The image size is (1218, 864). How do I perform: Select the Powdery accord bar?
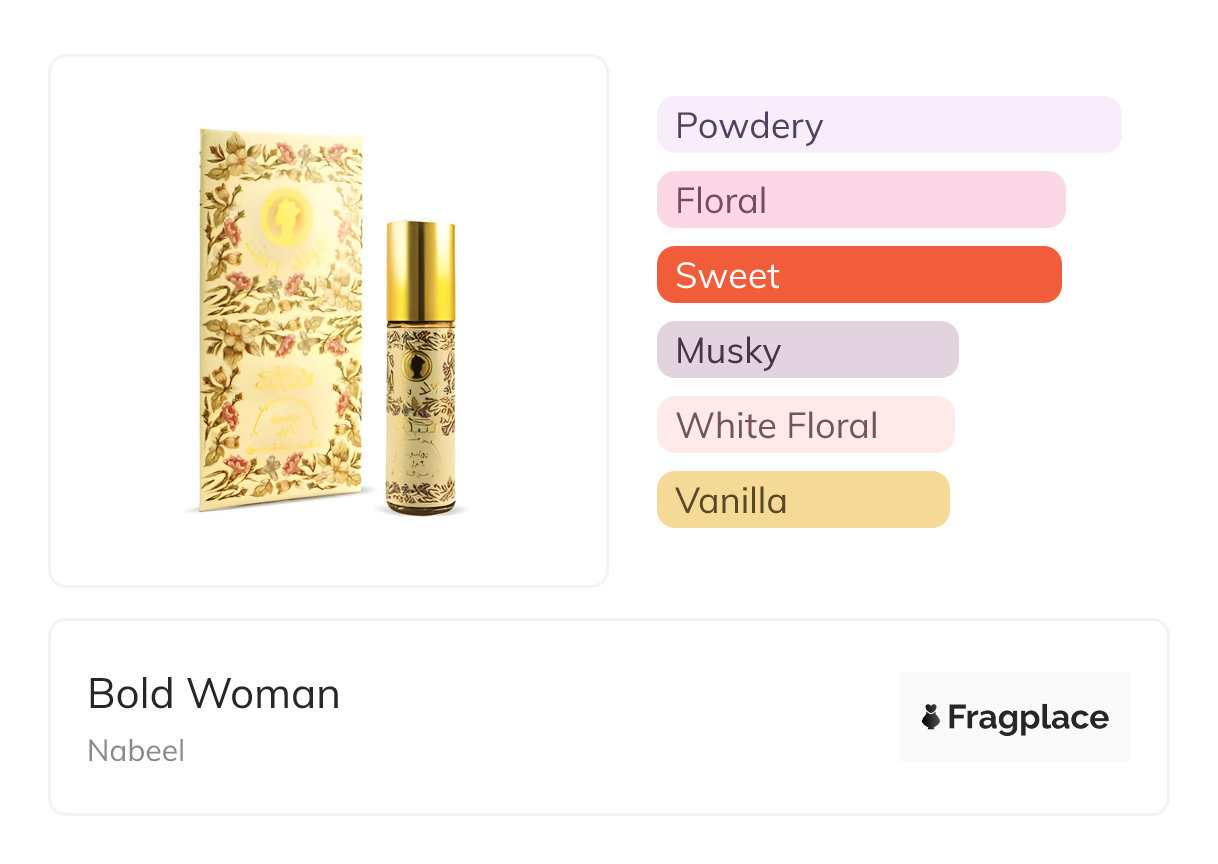click(889, 125)
